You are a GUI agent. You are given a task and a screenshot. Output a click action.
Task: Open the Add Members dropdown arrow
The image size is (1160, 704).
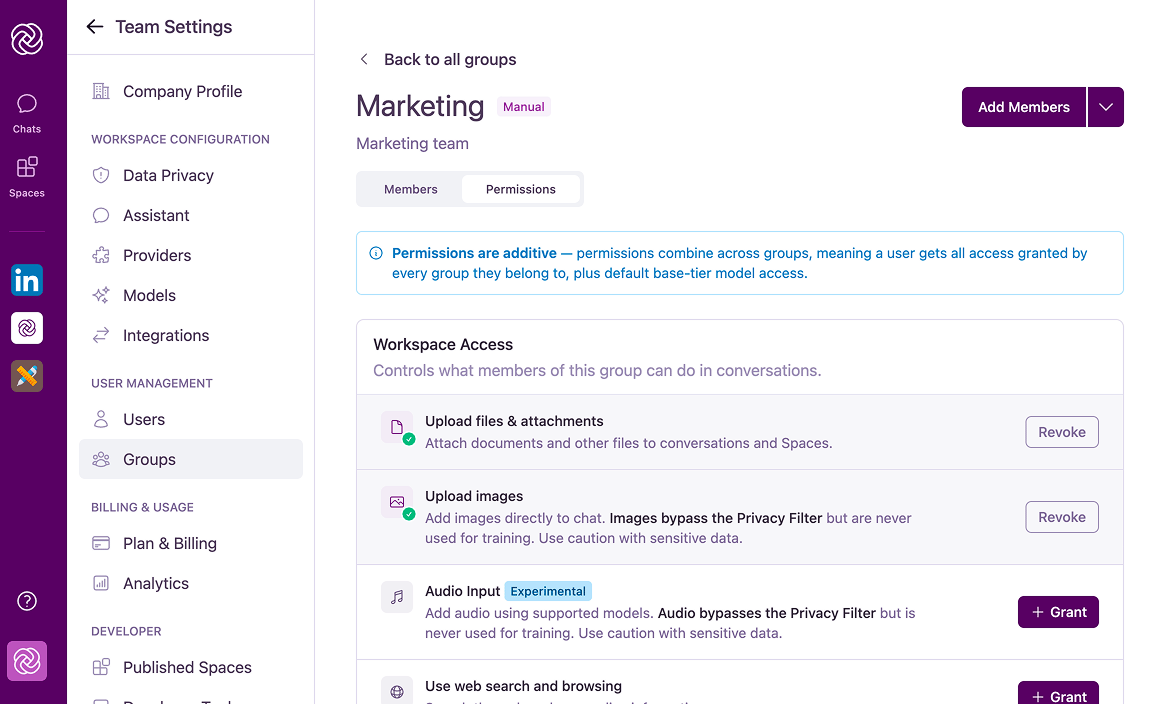[1105, 107]
